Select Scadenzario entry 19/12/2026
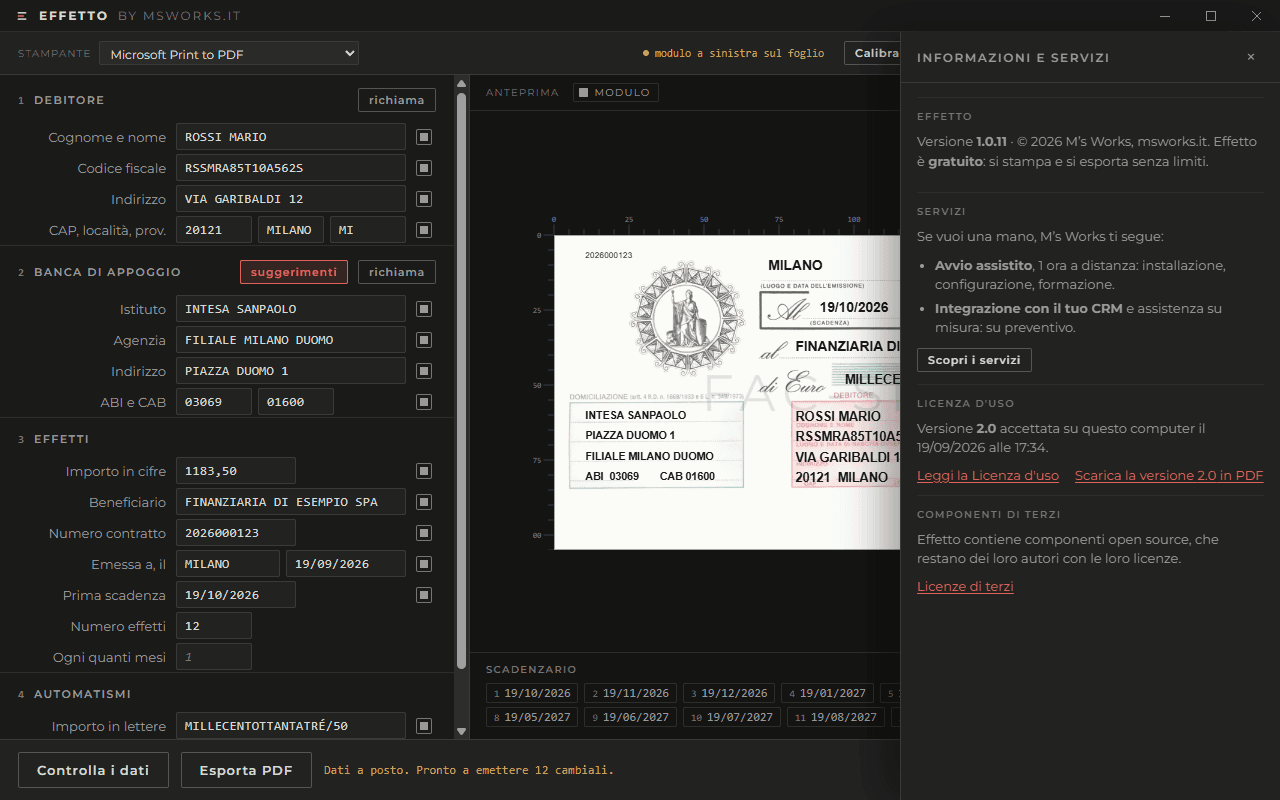1280x800 pixels. coord(729,693)
